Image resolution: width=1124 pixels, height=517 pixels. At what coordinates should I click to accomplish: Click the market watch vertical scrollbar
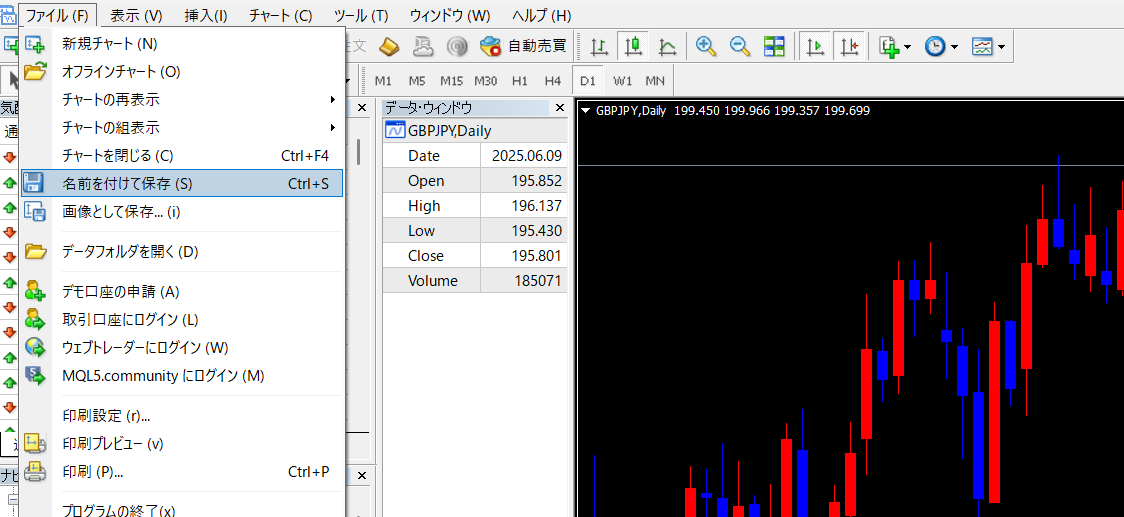[358, 152]
